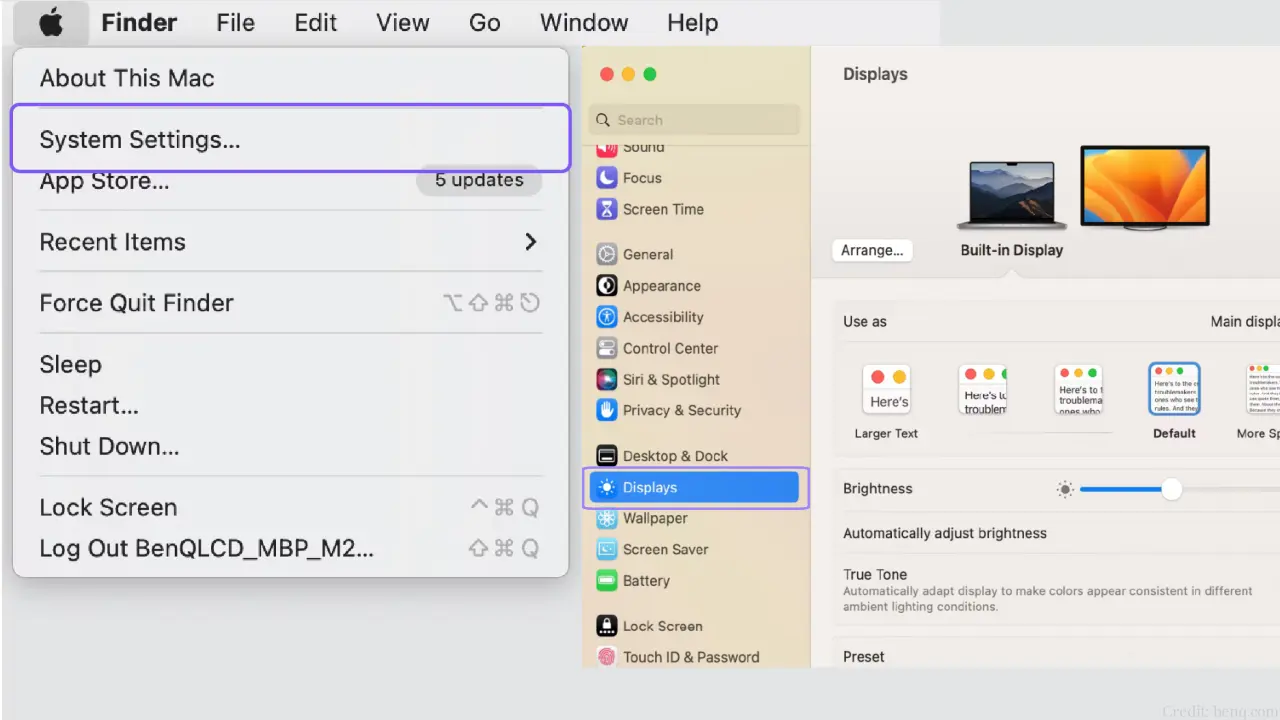The width and height of the screenshot is (1280, 720).
Task: Select the resolution thumbnail left of Default
Action: [x=1079, y=390]
